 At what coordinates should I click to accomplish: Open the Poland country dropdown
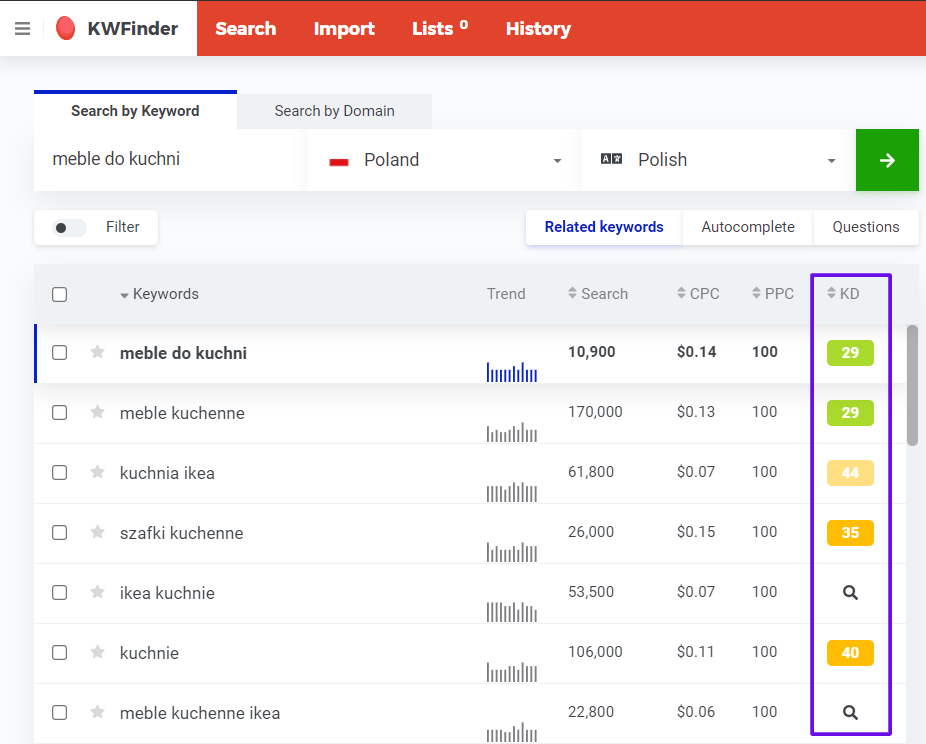[x=444, y=160]
